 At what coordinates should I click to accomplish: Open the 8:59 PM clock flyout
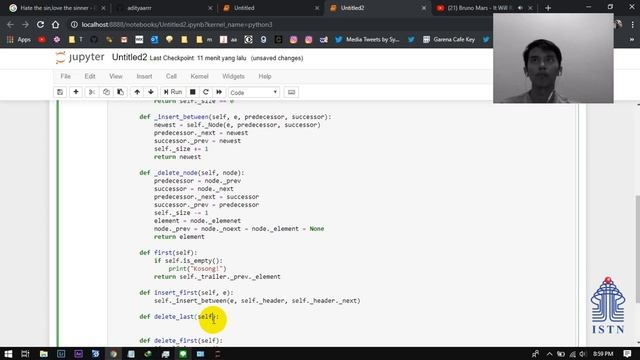tap(603, 354)
